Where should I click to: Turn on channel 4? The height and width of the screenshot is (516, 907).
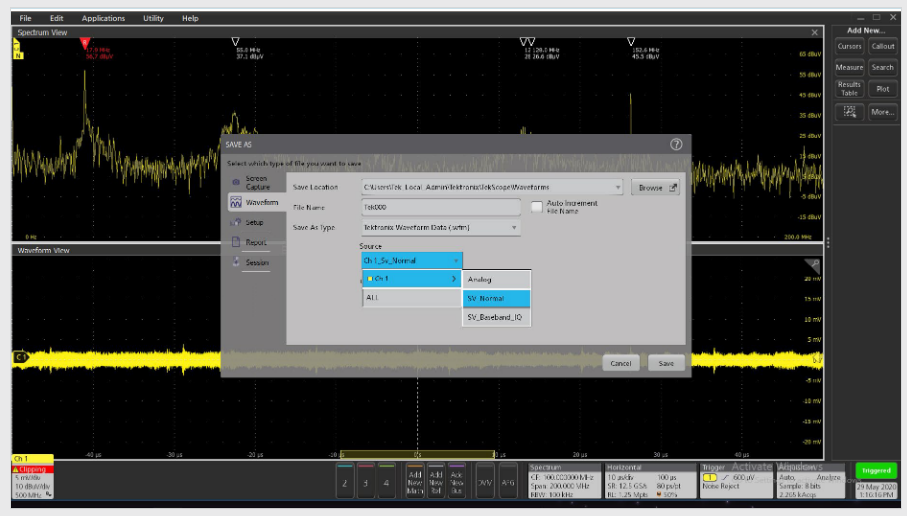[x=387, y=481]
